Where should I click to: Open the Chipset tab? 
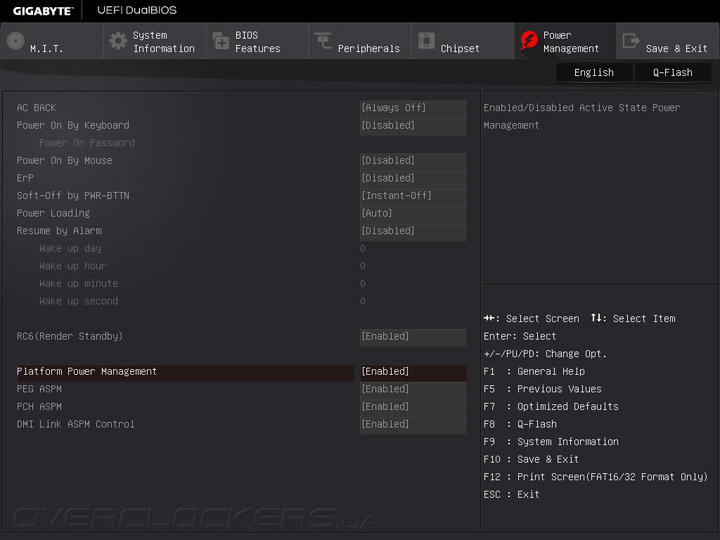point(462,41)
